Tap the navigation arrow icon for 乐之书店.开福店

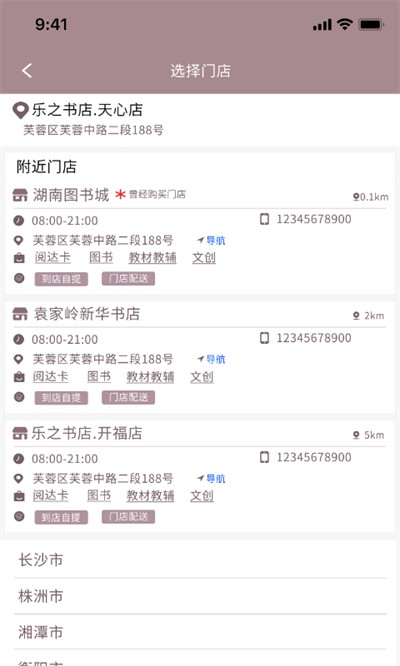(x=201, y=478)
